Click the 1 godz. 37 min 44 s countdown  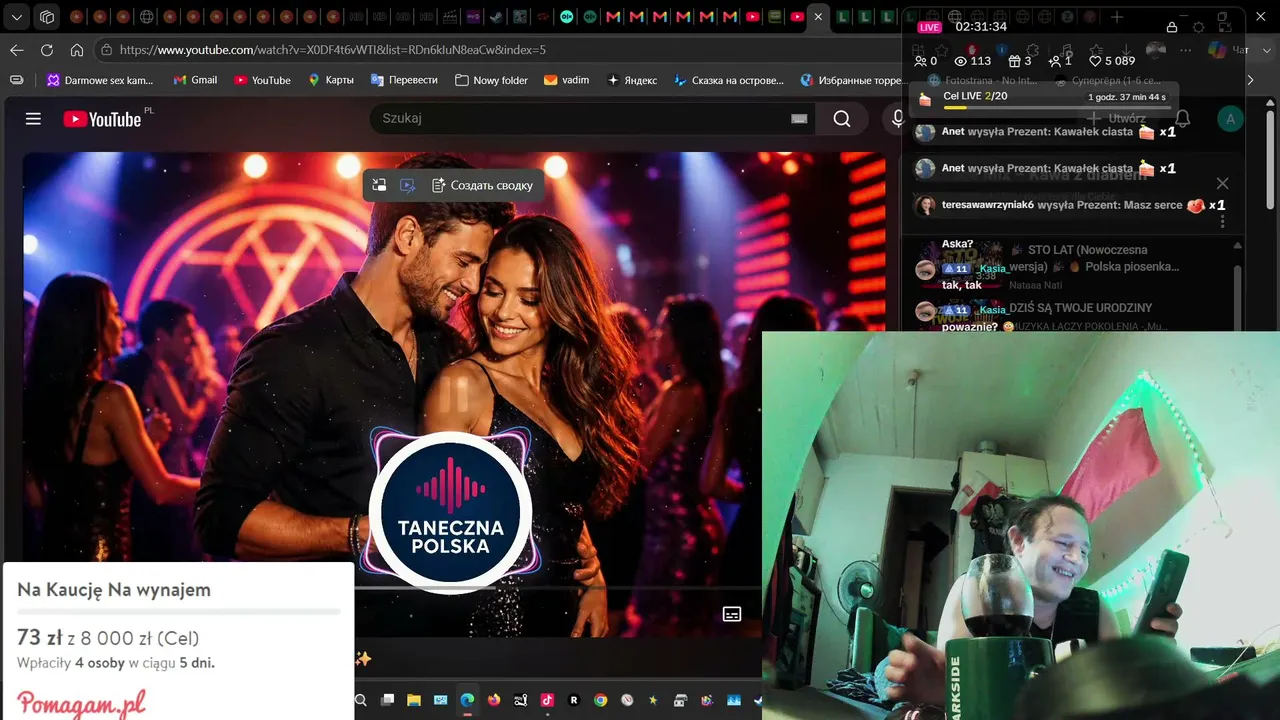pyautogui.click(x=1127, y=97)
